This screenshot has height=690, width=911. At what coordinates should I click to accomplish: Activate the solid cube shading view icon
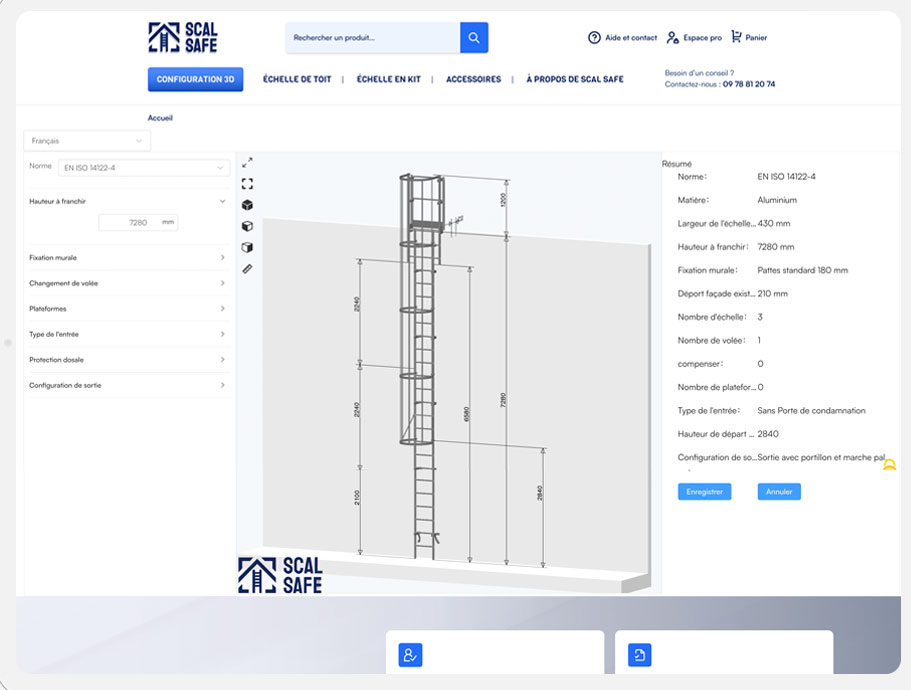click(248, 204)
